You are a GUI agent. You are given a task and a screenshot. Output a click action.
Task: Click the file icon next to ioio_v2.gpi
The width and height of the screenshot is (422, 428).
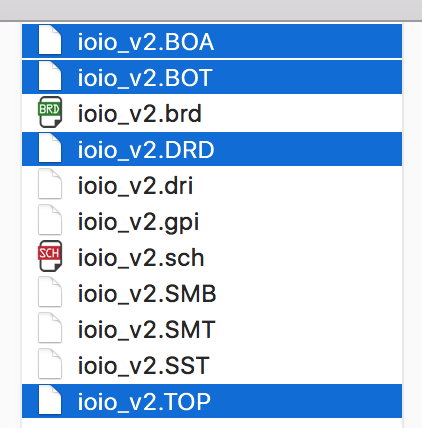point(50,220)
